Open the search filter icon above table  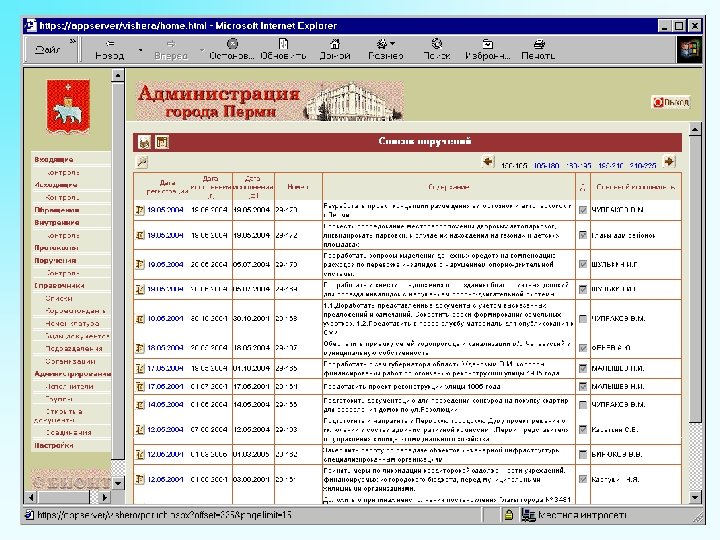pos(142,162)
